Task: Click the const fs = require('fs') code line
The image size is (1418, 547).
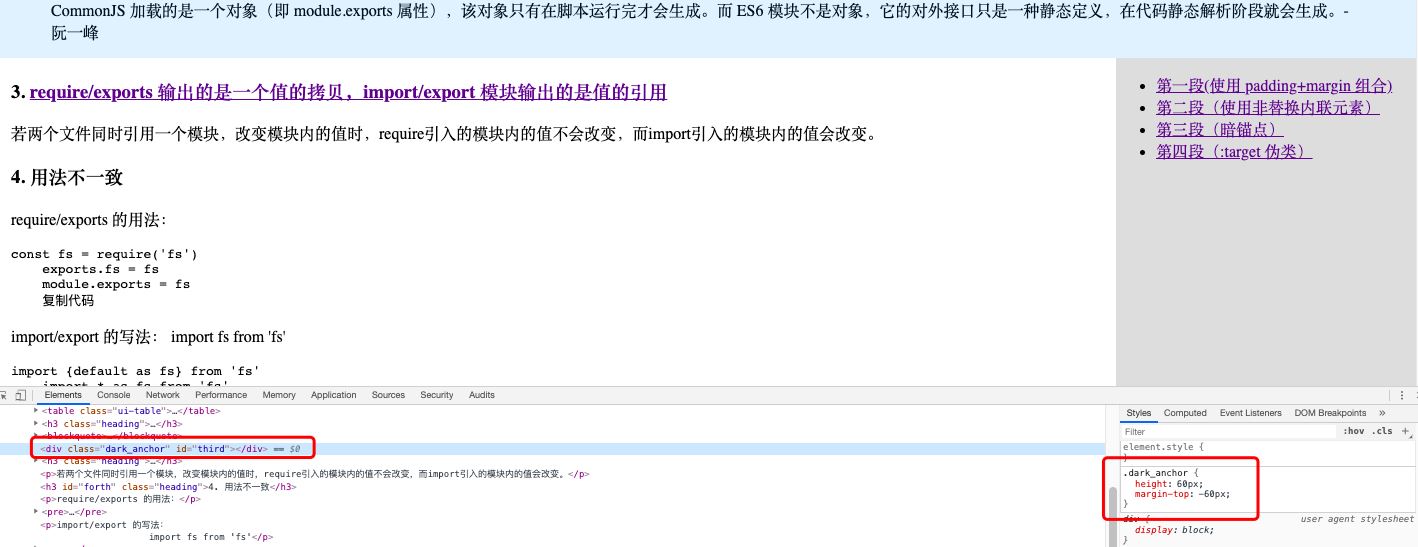Action: tap(104, 254)
